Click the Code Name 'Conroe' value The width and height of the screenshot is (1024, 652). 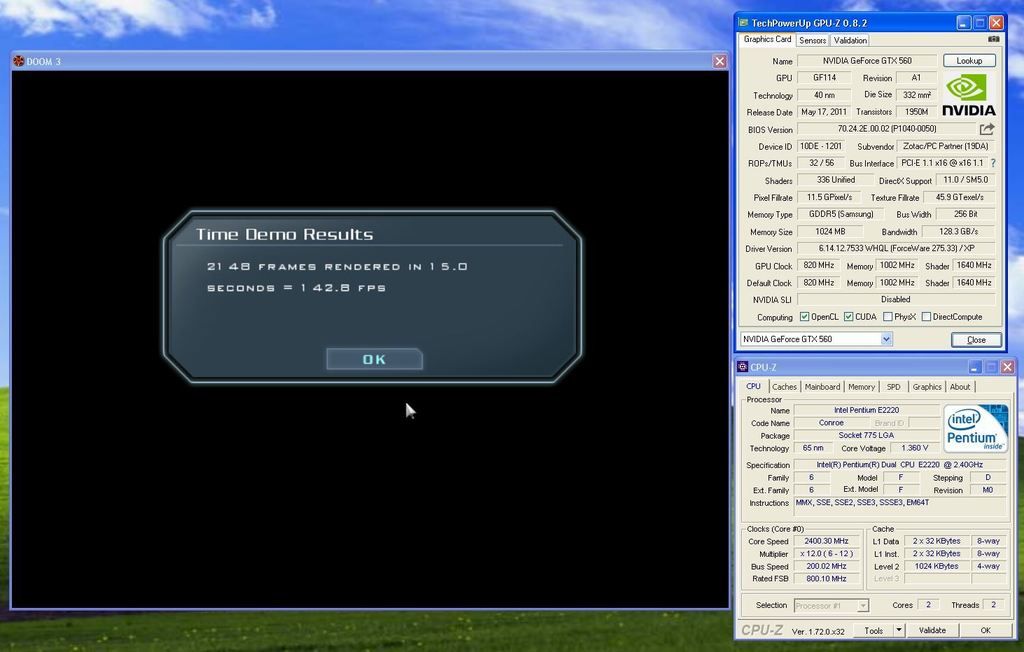coord(831,423)
